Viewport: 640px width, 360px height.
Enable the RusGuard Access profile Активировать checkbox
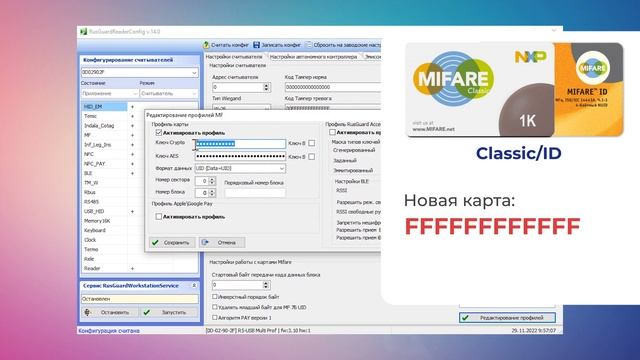click(x=332, y=132)
